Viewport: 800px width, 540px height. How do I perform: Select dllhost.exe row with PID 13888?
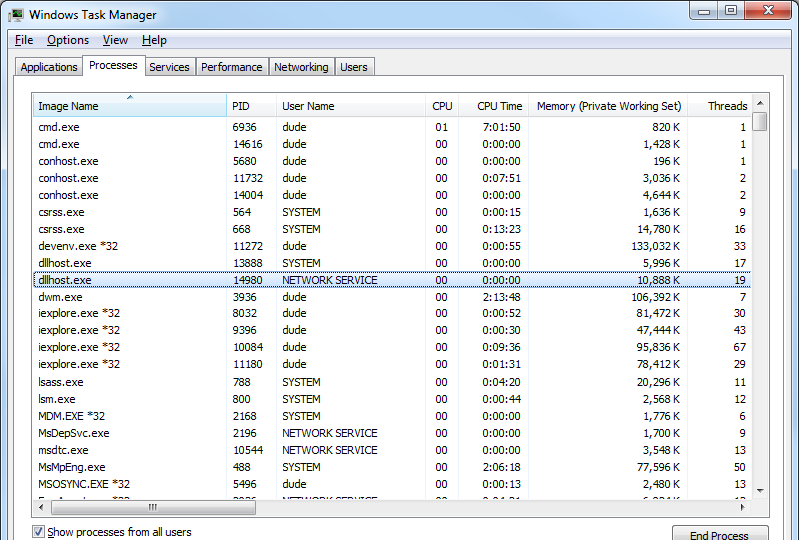pyautogui.click(x=392, y=263)
